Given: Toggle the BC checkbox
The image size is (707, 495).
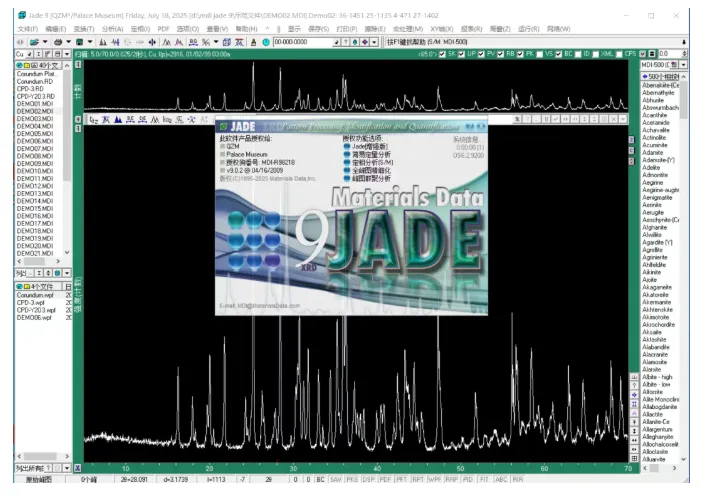Looking at the screenshot, I should click(559, 54).
